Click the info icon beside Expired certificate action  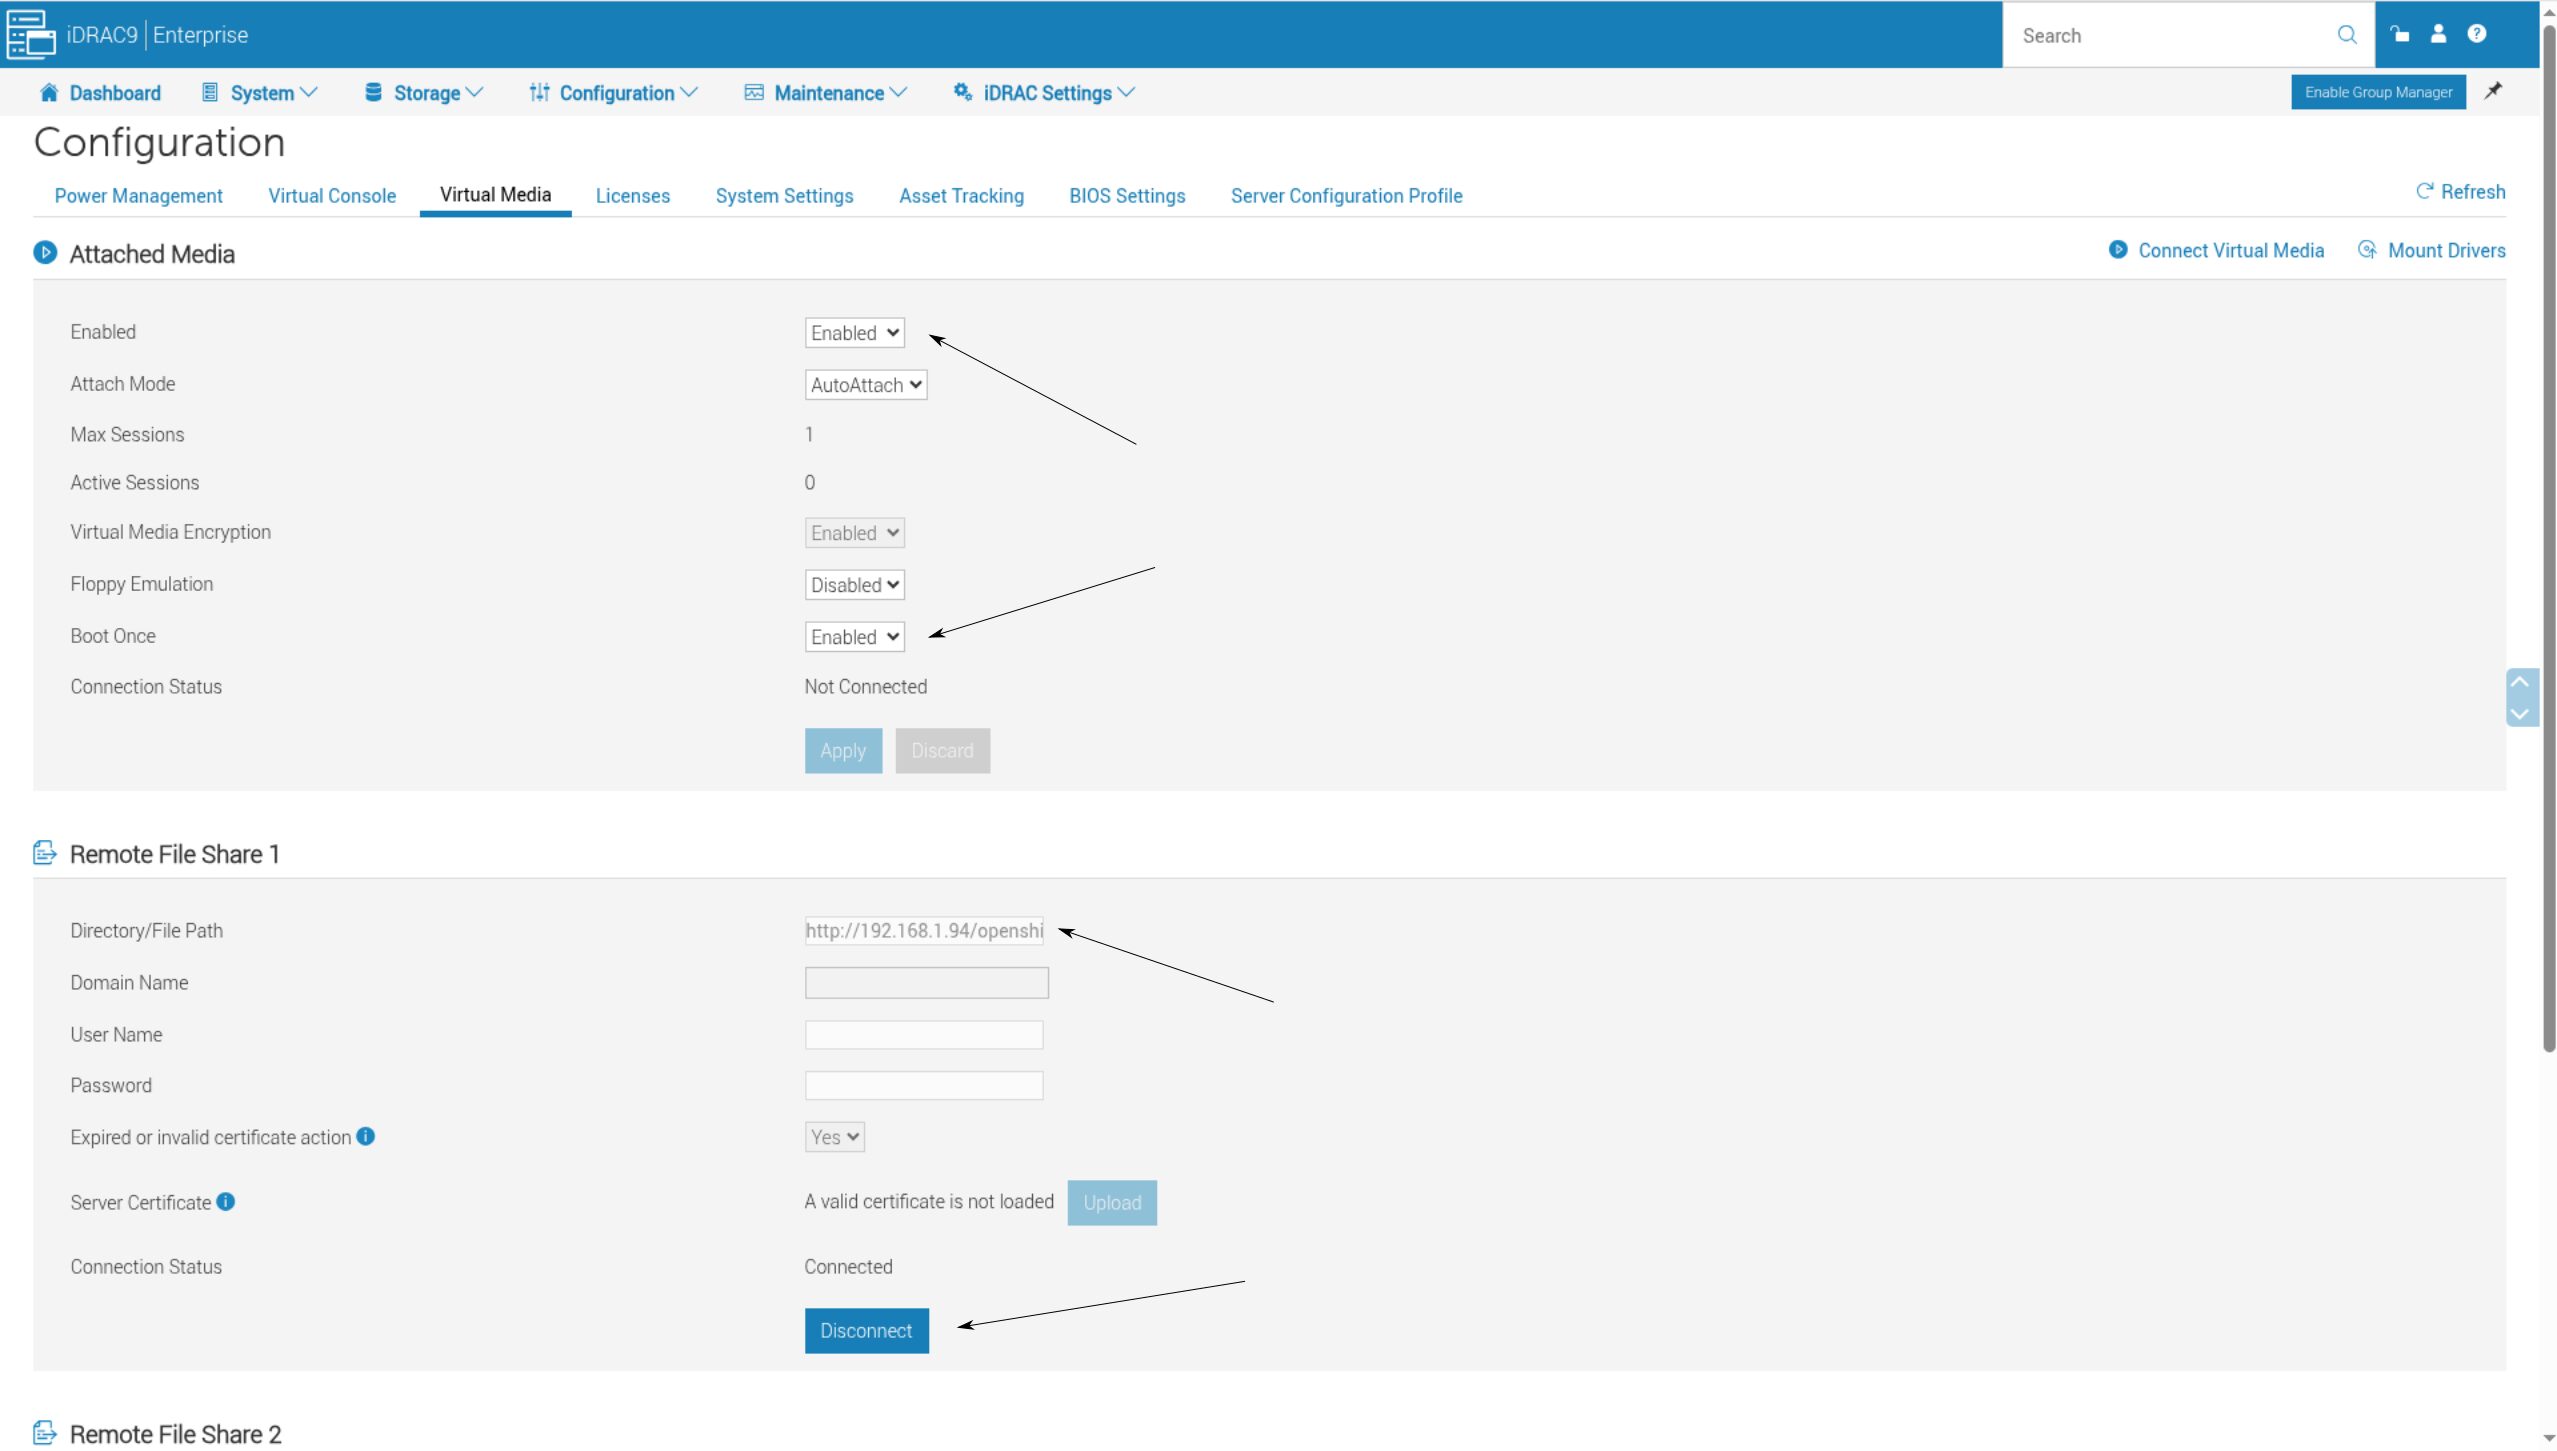coord(364,1136)
